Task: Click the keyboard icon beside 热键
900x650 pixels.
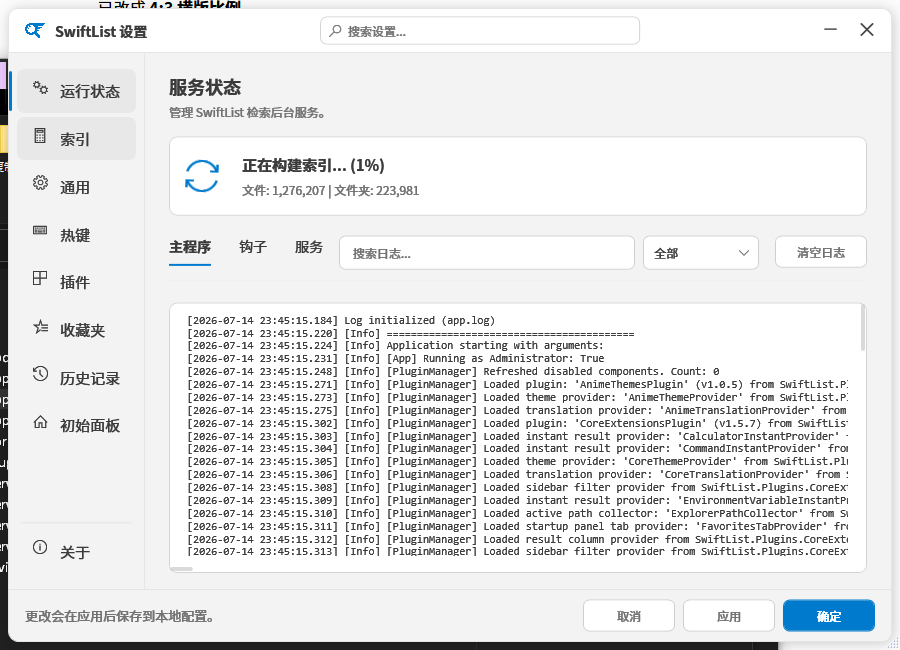Action: [x=40, y=231]
